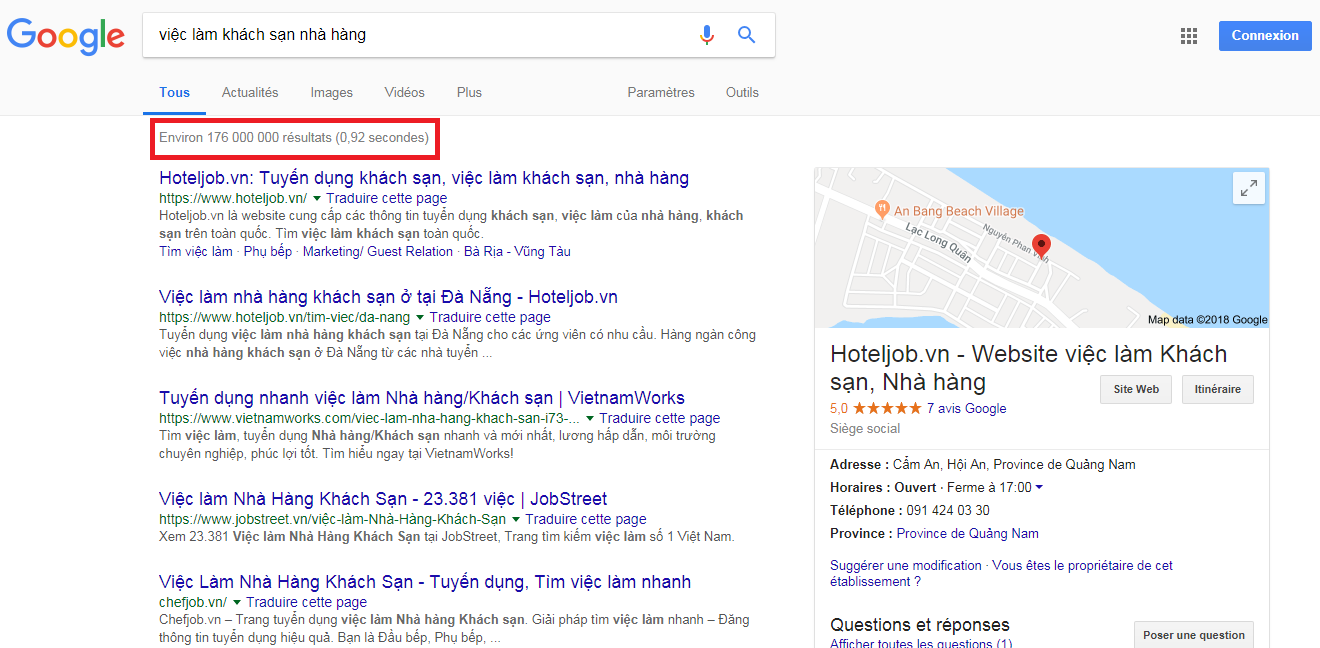Click Questions et réponses heading
1320x648 pixels.
click(x=920, y=624)
